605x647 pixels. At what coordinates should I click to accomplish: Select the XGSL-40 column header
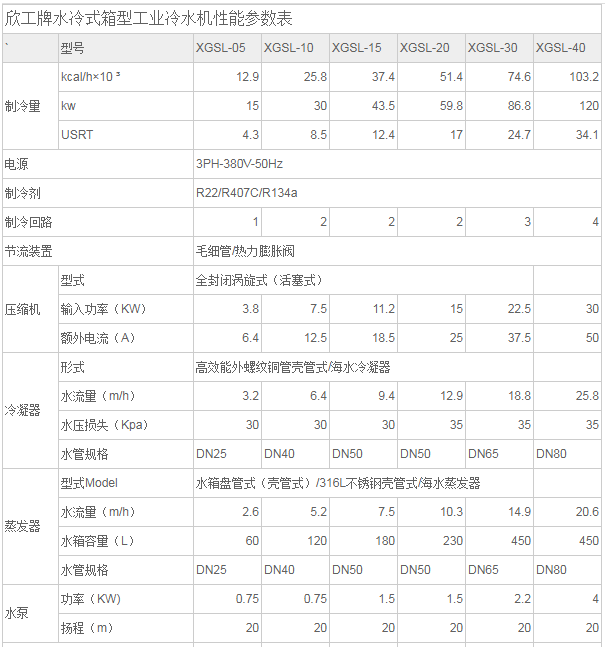561,48
